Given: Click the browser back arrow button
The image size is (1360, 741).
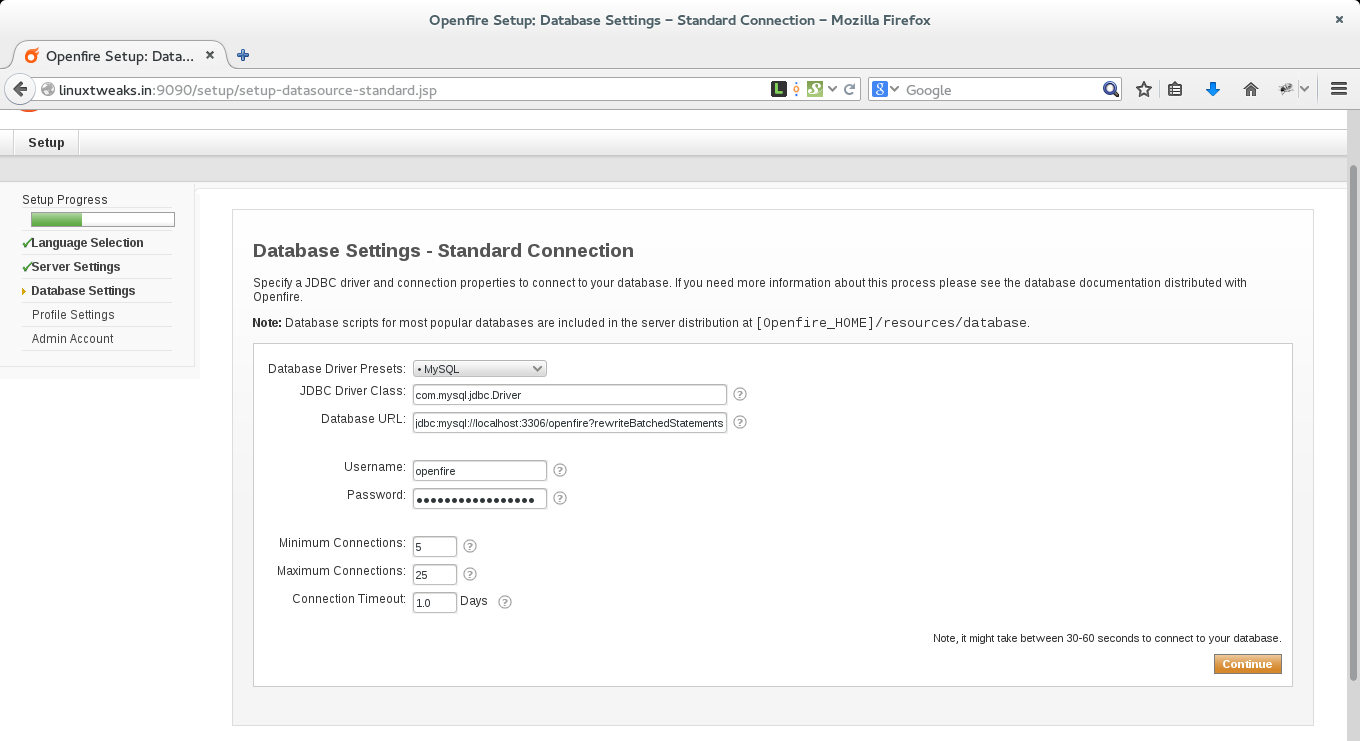Looking at the screenshot, I should tap(20, 89).
